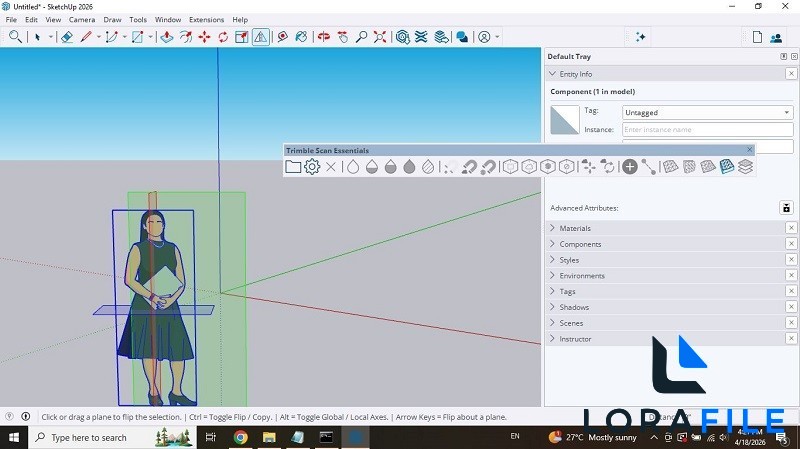Select the Pan hand tool

[x=343, y=37]
